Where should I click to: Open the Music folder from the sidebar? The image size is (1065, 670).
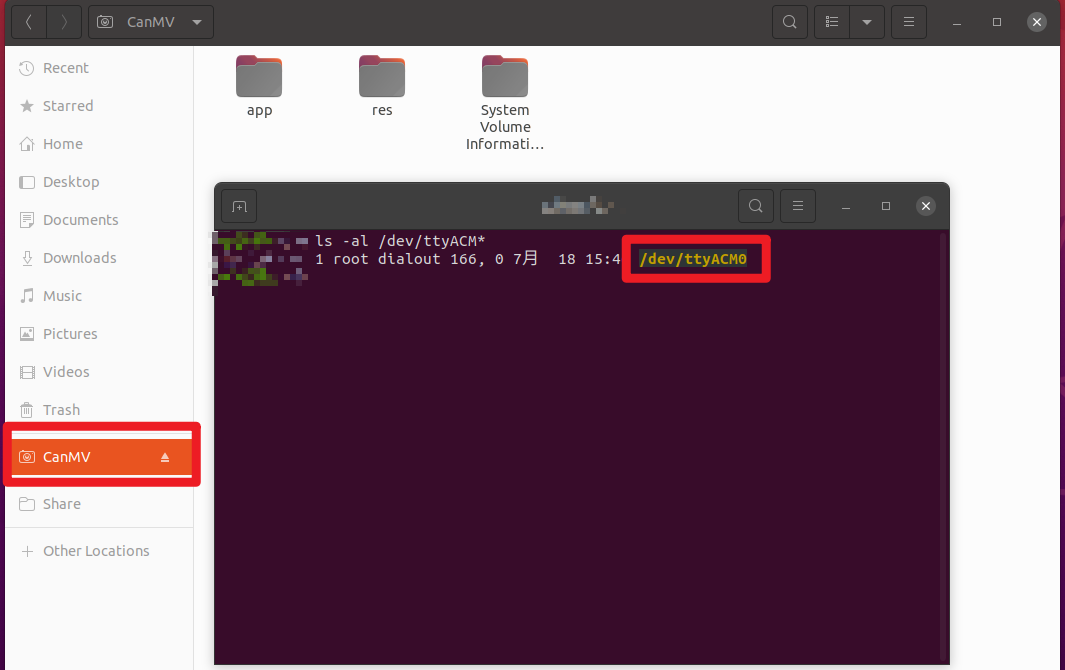click(62, 295)
